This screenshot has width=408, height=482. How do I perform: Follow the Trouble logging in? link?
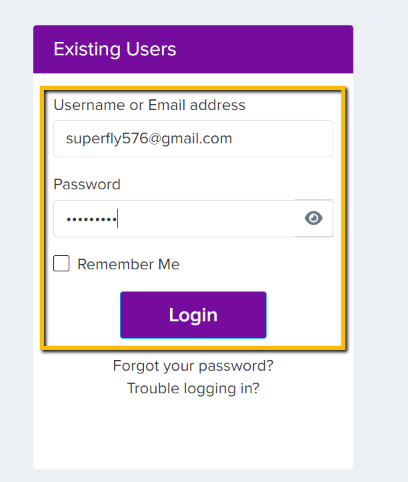tap(193, 388)
